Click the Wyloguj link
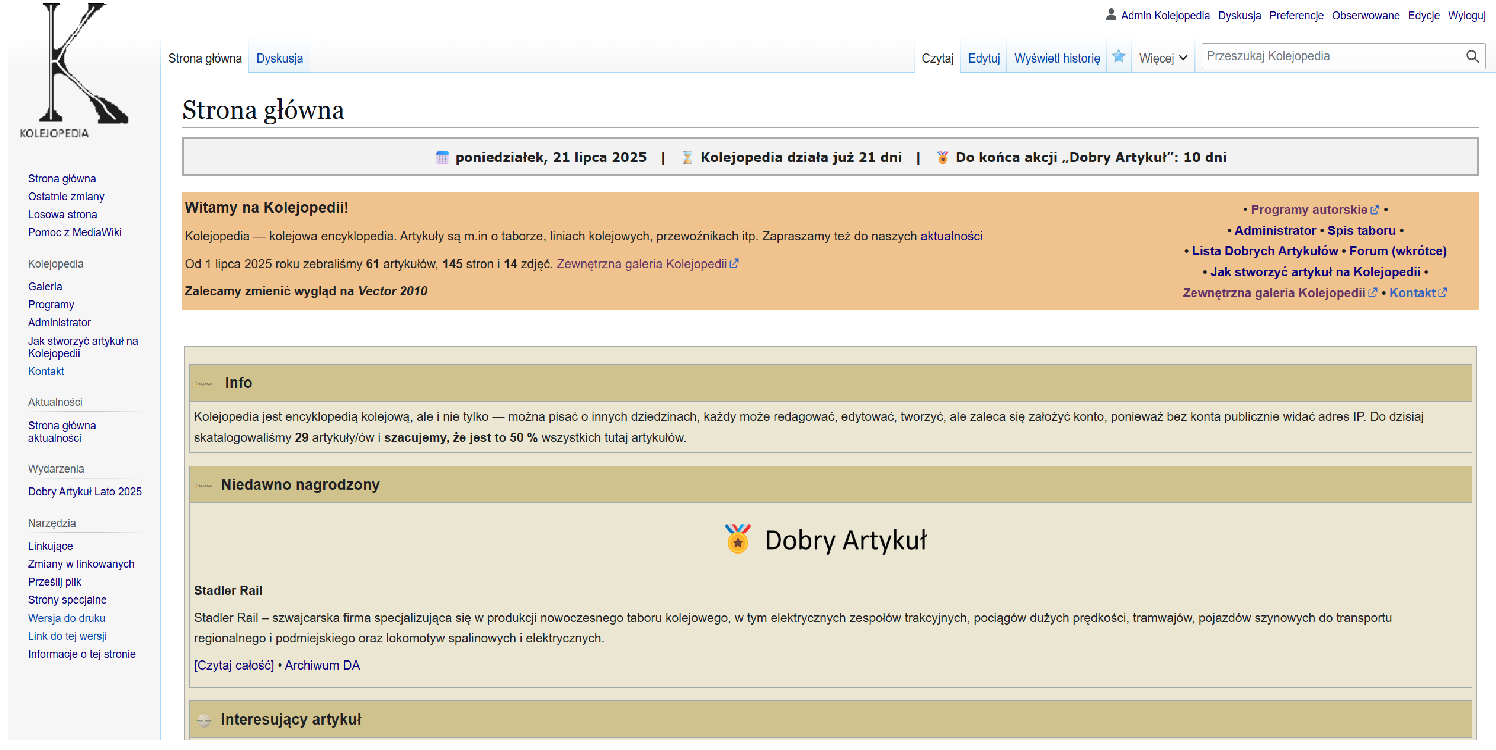 coord(1467,15)
